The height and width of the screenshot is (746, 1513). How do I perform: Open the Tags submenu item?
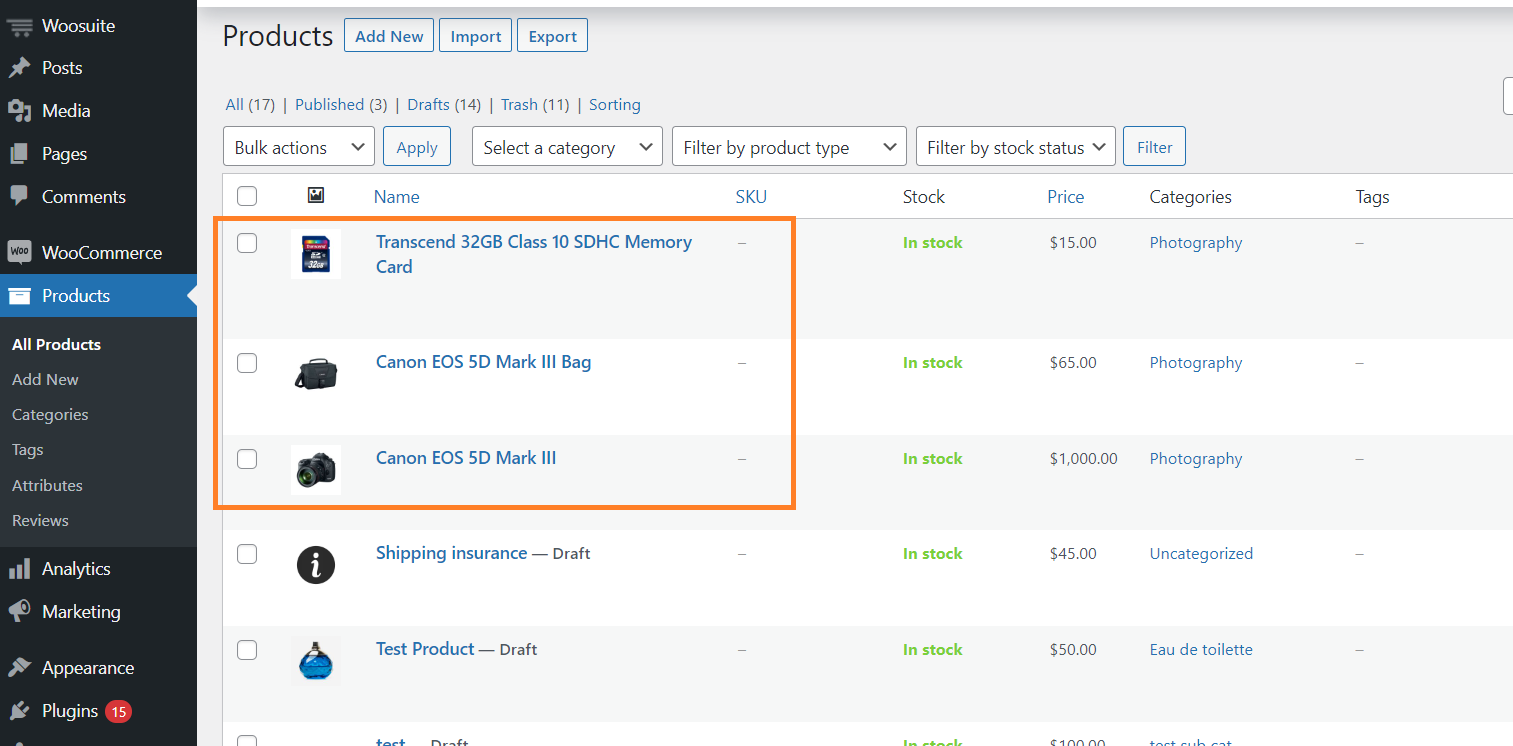point(27,450)
